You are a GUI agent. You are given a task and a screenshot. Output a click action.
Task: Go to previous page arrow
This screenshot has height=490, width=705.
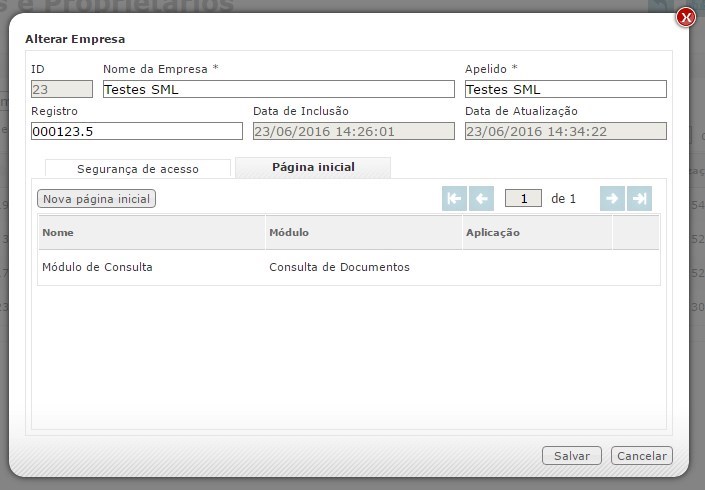point(481,199)
